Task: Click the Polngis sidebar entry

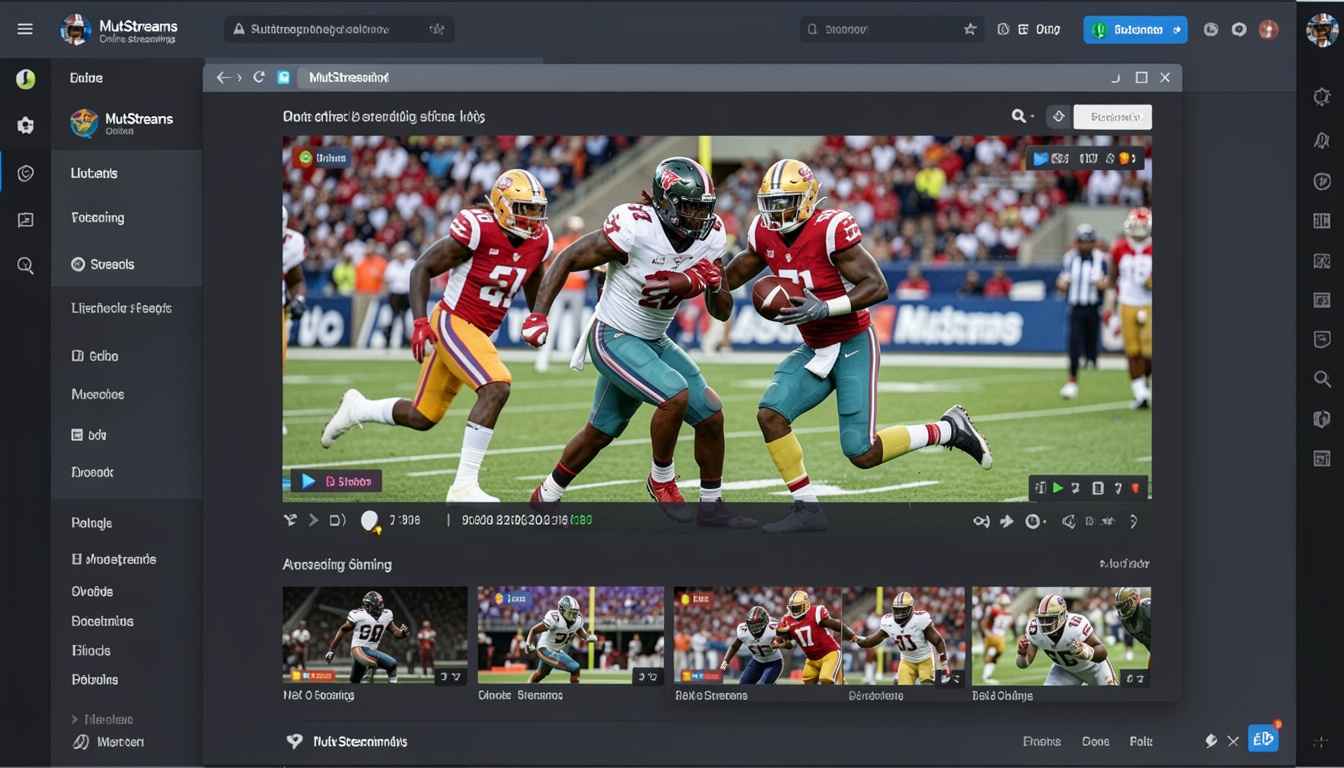Action: (x=91, y=523)
